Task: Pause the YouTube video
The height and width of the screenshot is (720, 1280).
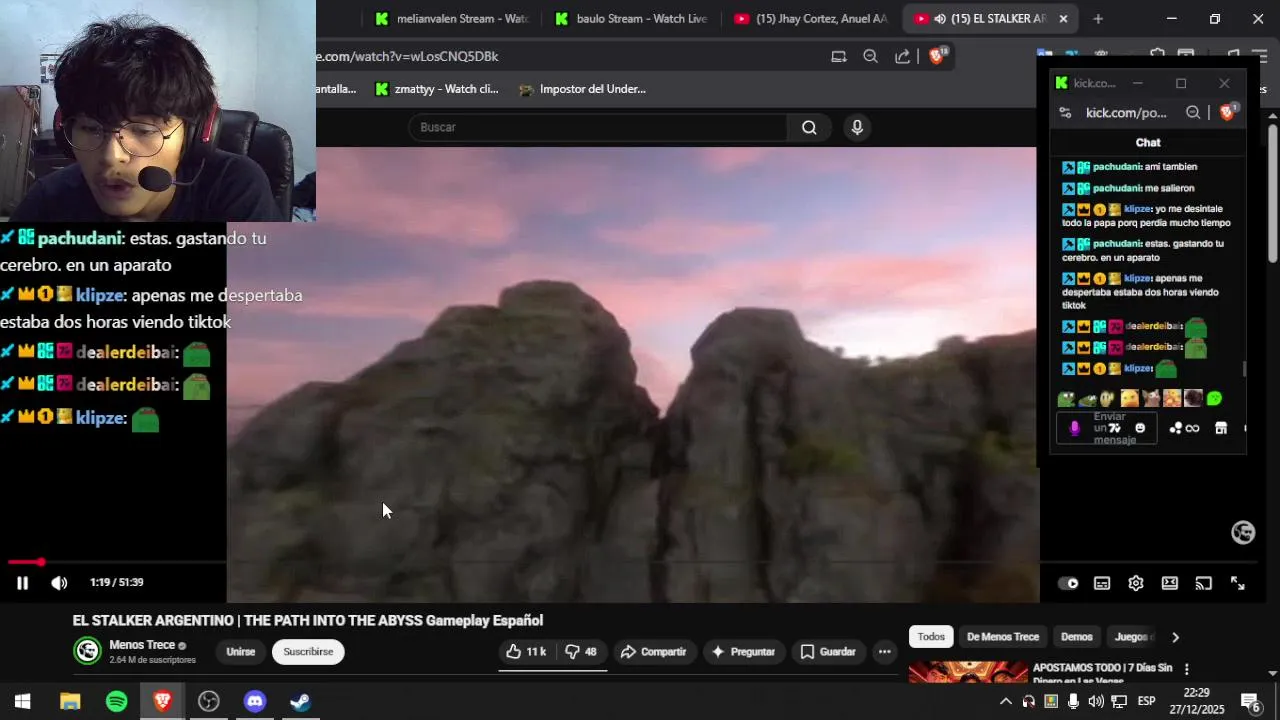Action: click(22, 583)
